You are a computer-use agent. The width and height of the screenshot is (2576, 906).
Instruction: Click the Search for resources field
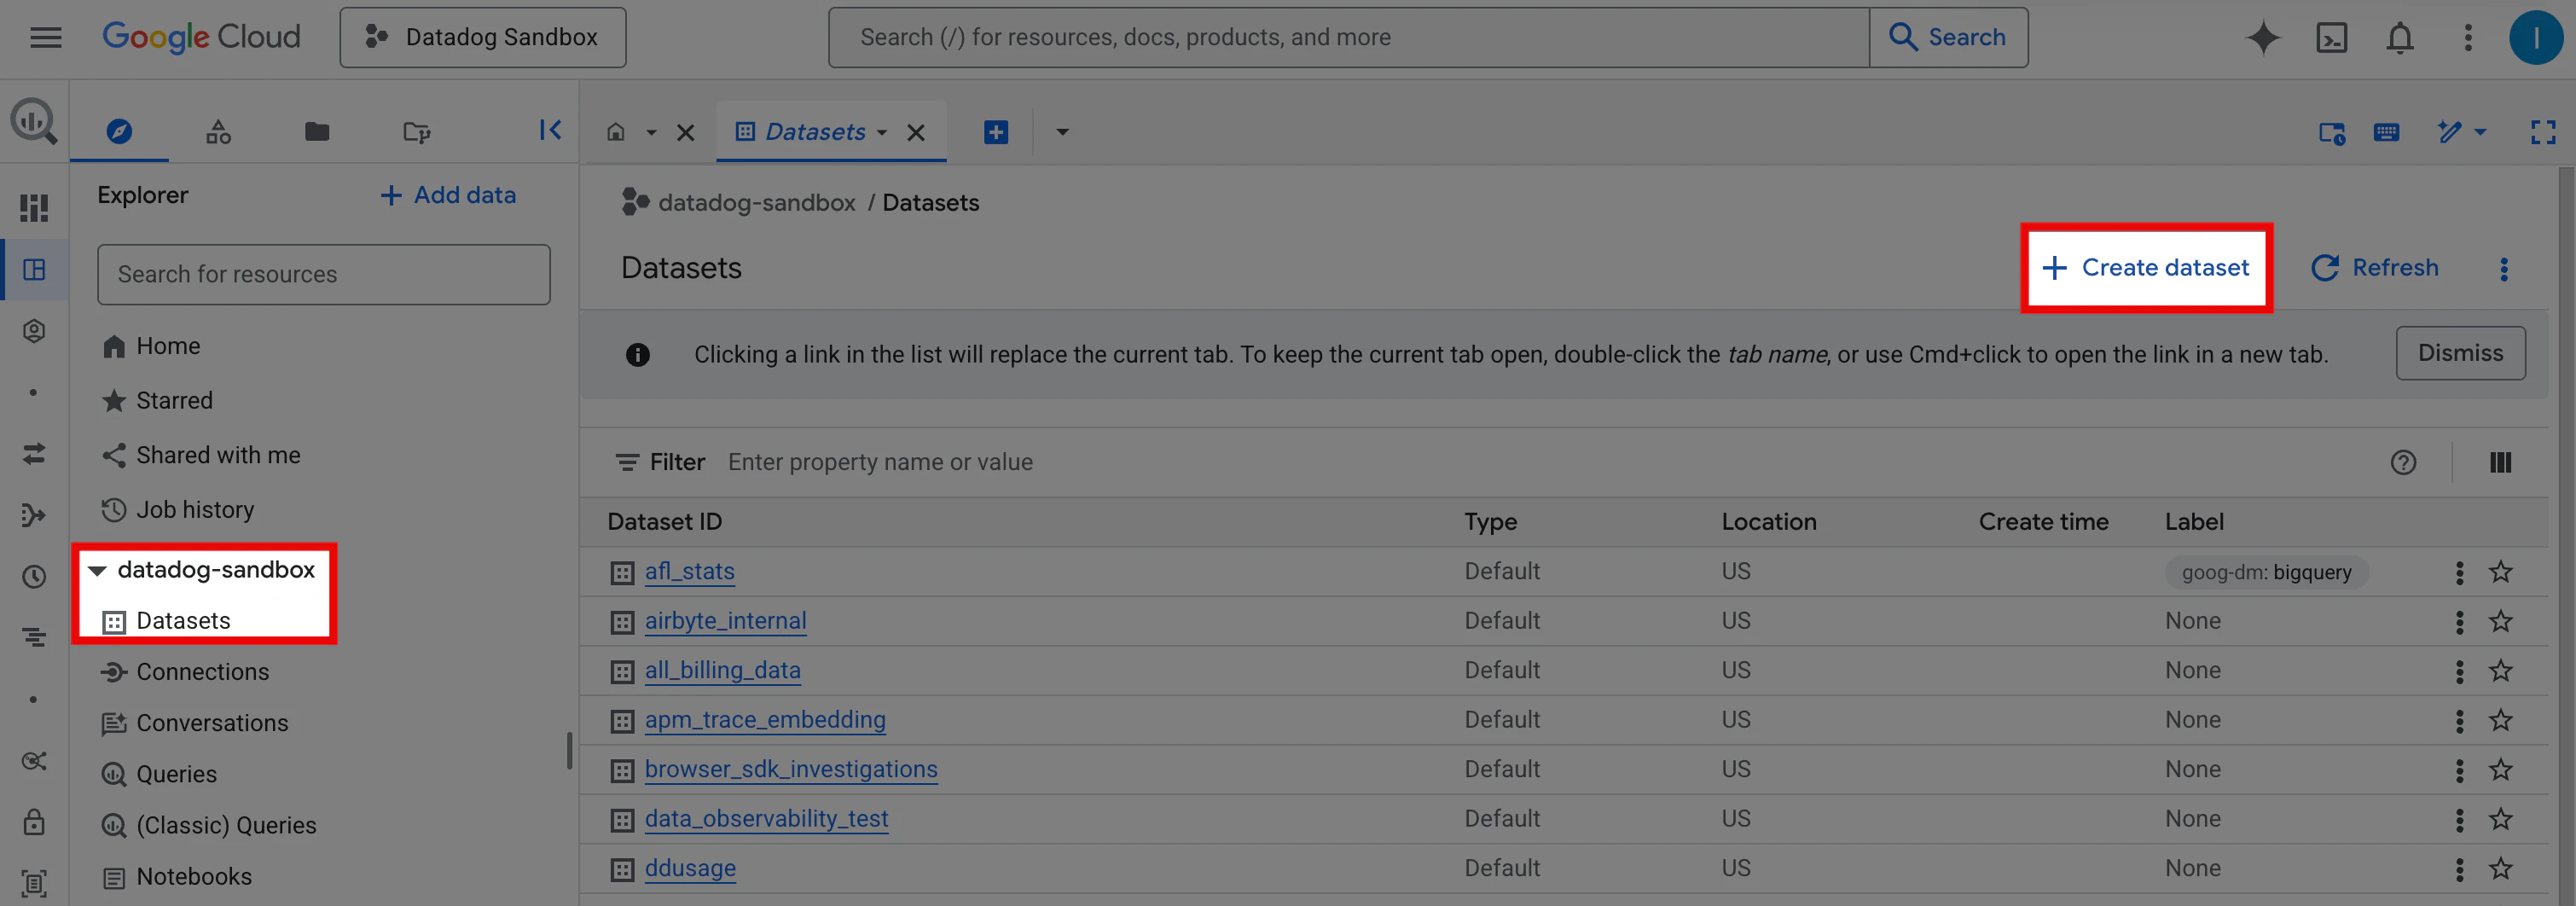point(323,274)
